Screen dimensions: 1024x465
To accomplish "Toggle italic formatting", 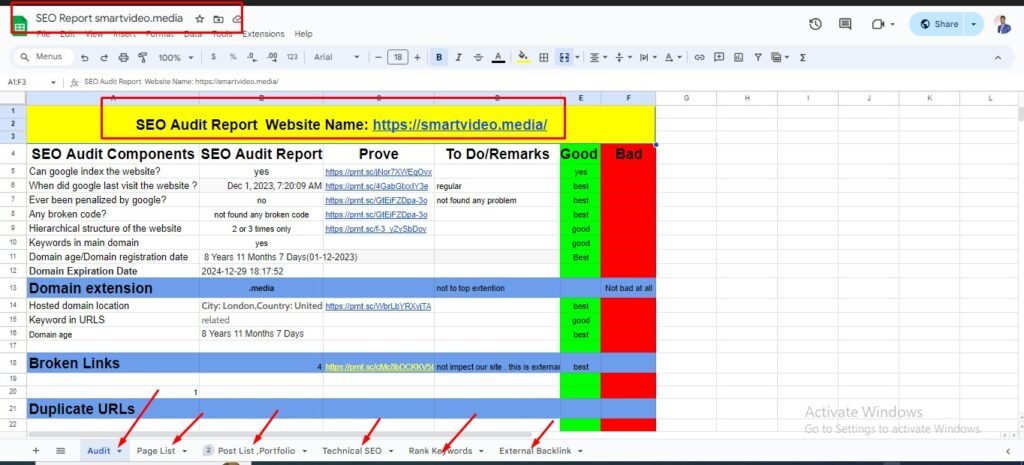I will 458,57.
